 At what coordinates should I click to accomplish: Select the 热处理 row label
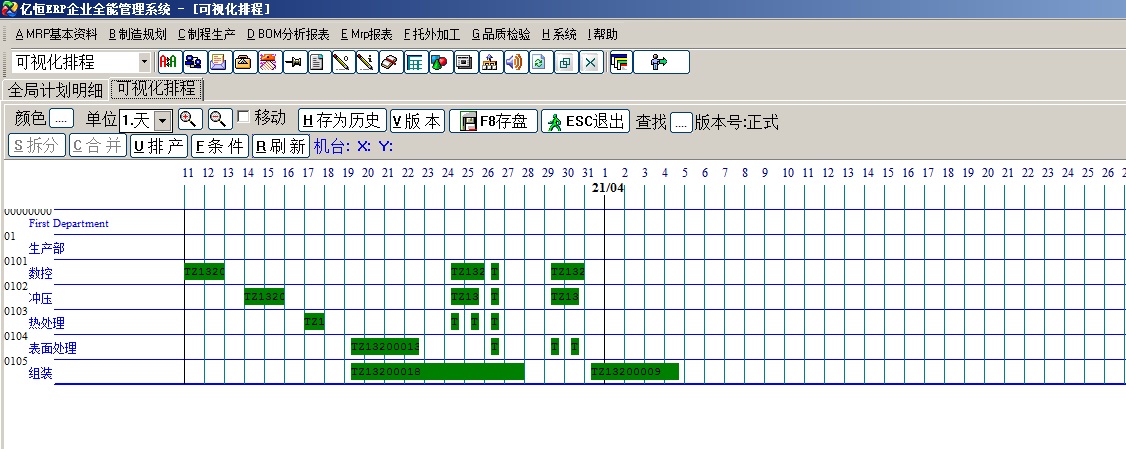(47, 323)
